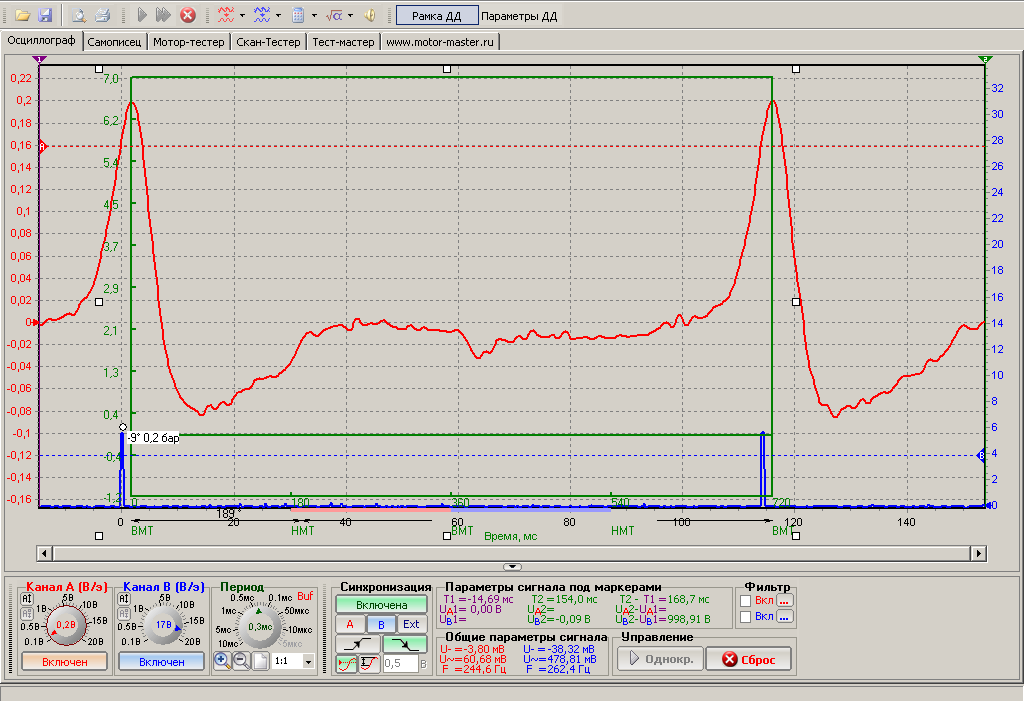
Task: Select sync source A
Action: pyautogui.click(x=350, y=624)
